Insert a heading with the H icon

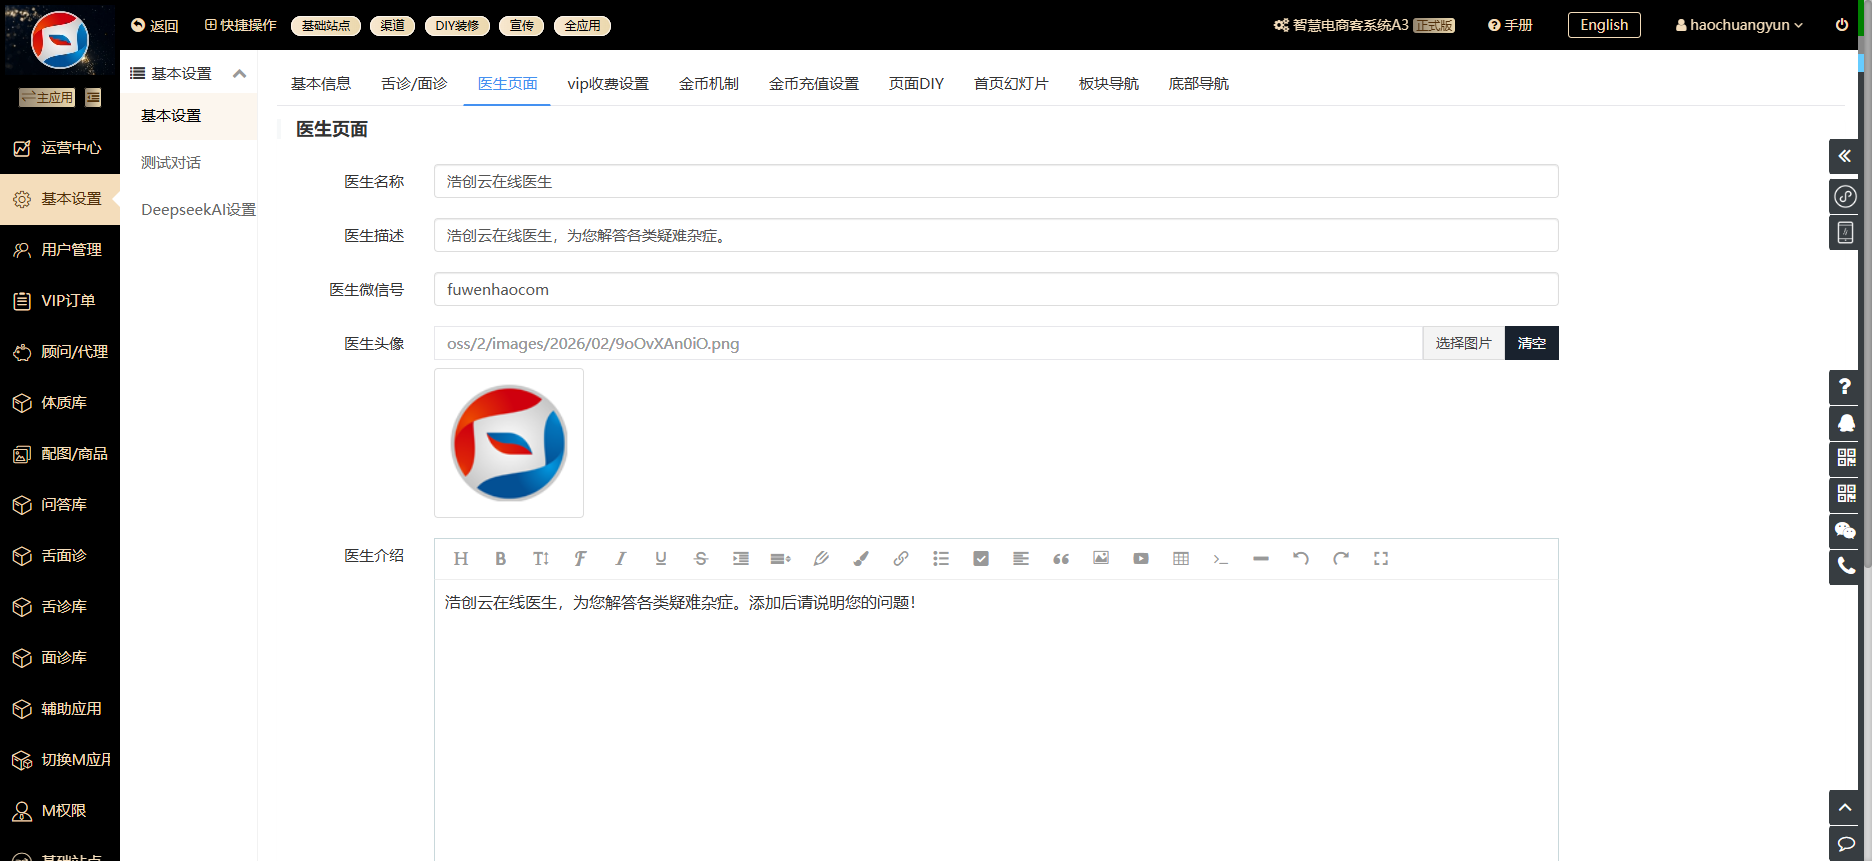(461, 559)
